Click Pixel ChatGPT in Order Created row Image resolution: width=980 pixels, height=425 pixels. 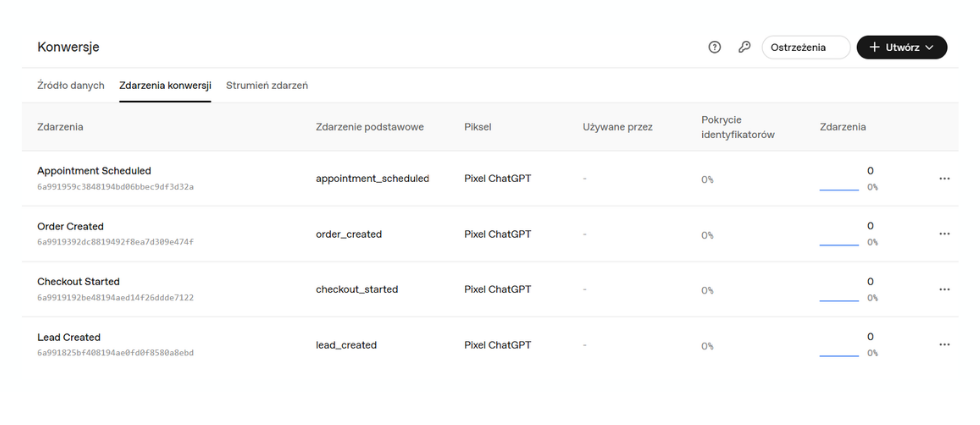[x=498, y=234]
